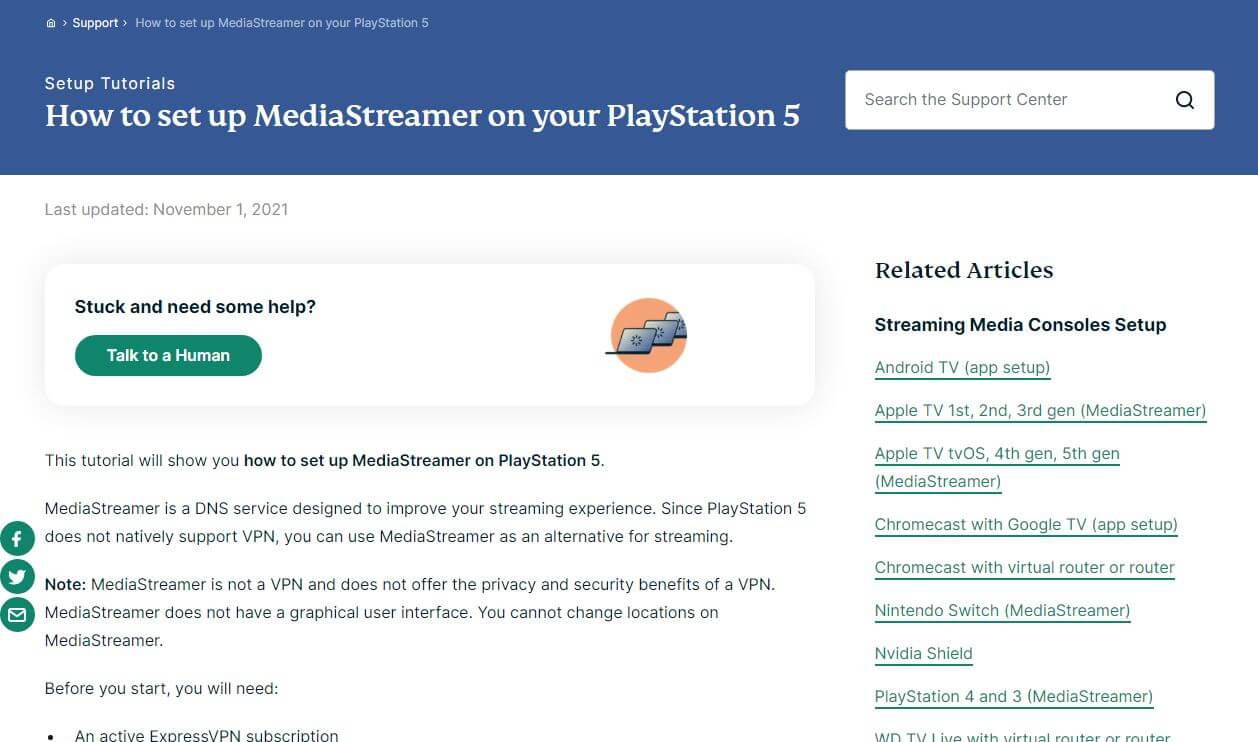Click the 'Note:' paragraph label
This screenshot has height=742, width=1258.
point(66,584)
